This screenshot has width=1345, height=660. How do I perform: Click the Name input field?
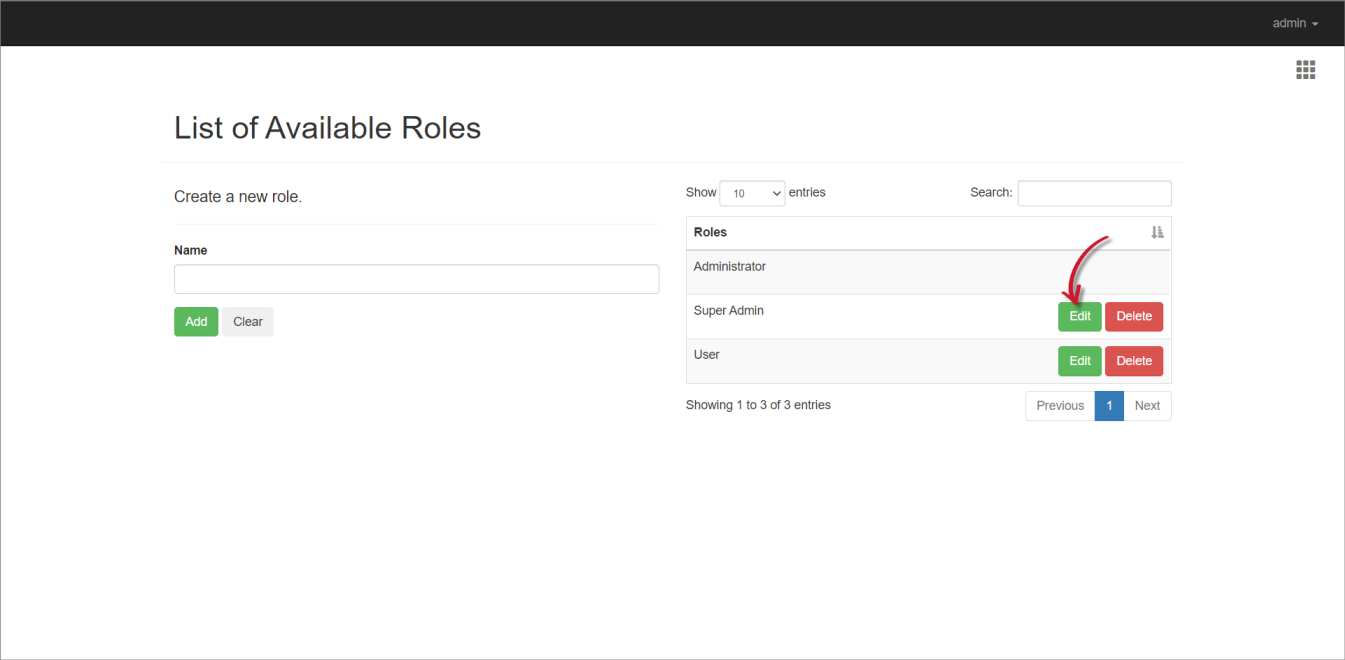point(416,279)
